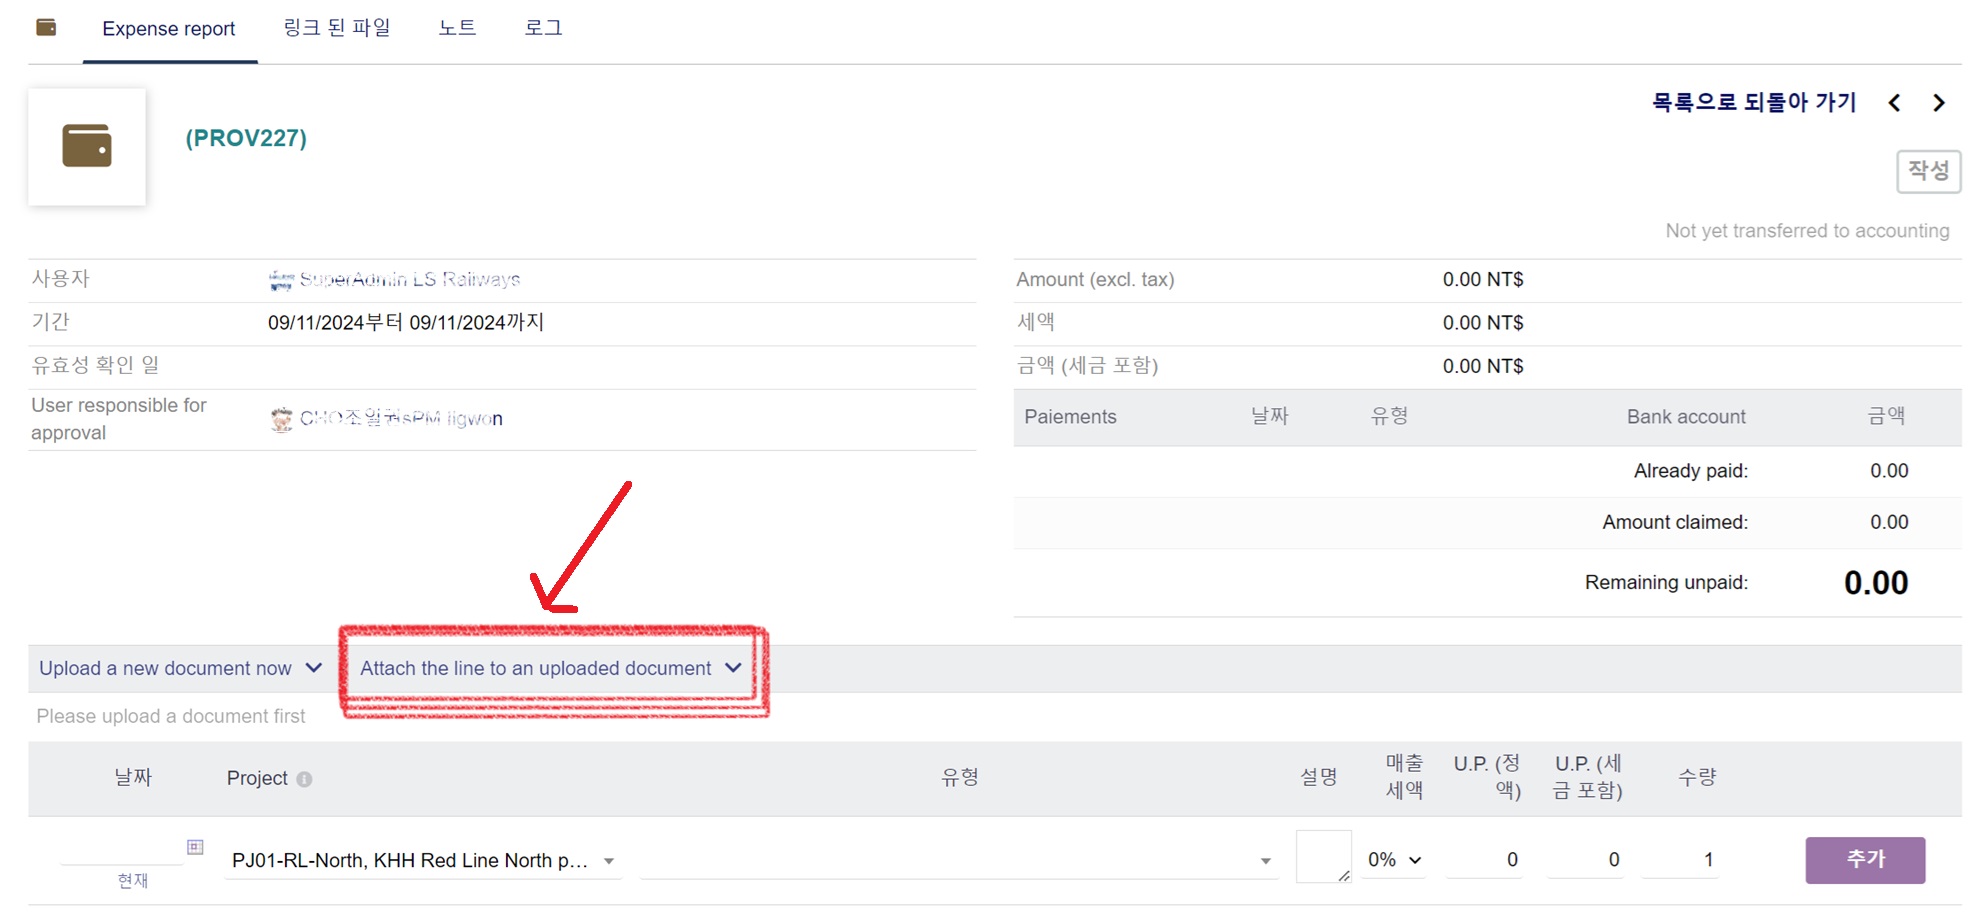Click the SuperAdmin user avatar icon
The width and height of the screenshot is (1976, 923).
[281, 280]
